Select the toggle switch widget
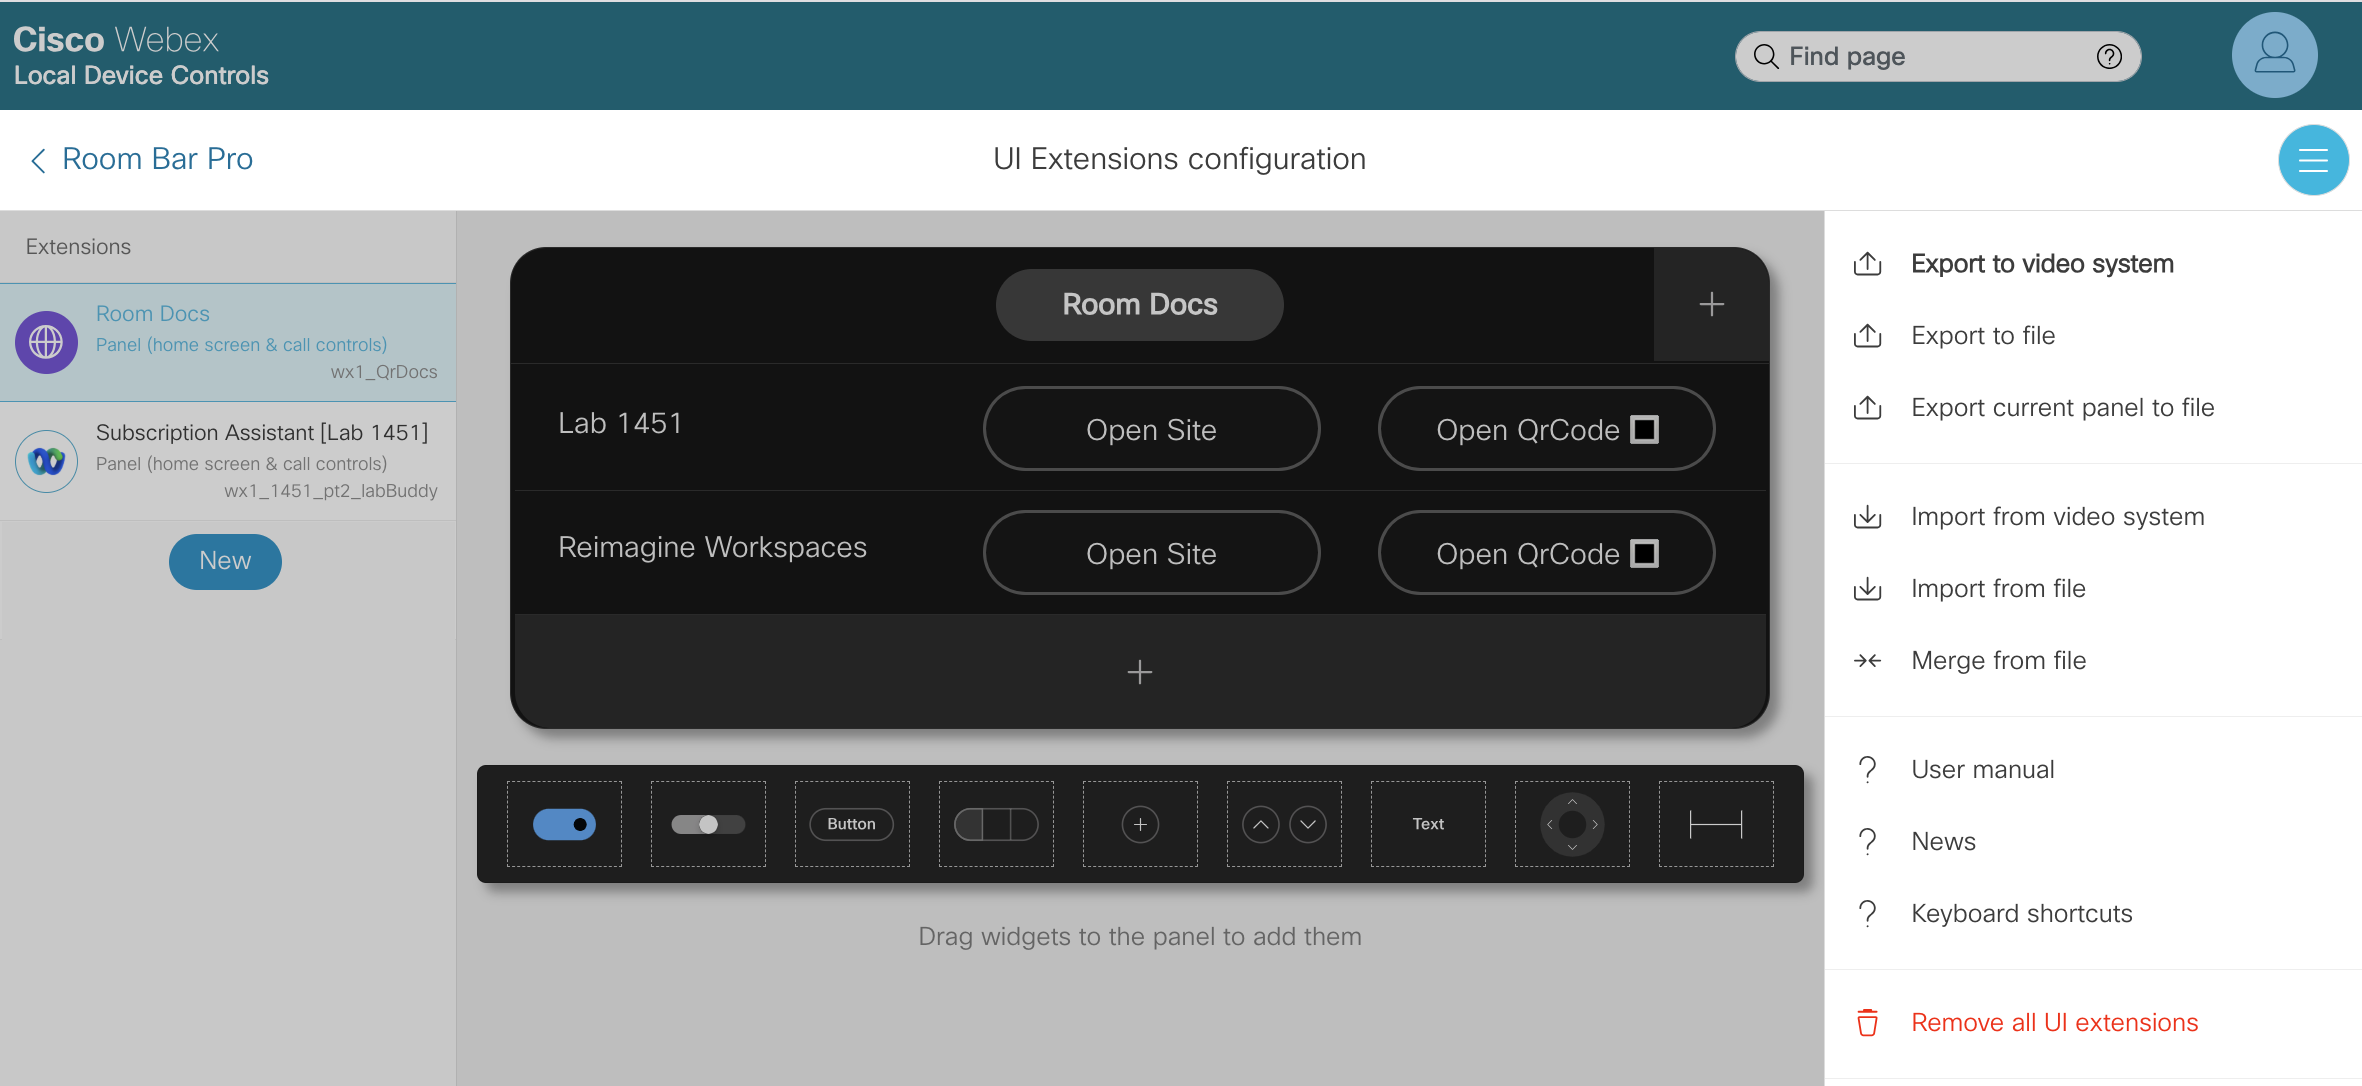 (564, 824)
